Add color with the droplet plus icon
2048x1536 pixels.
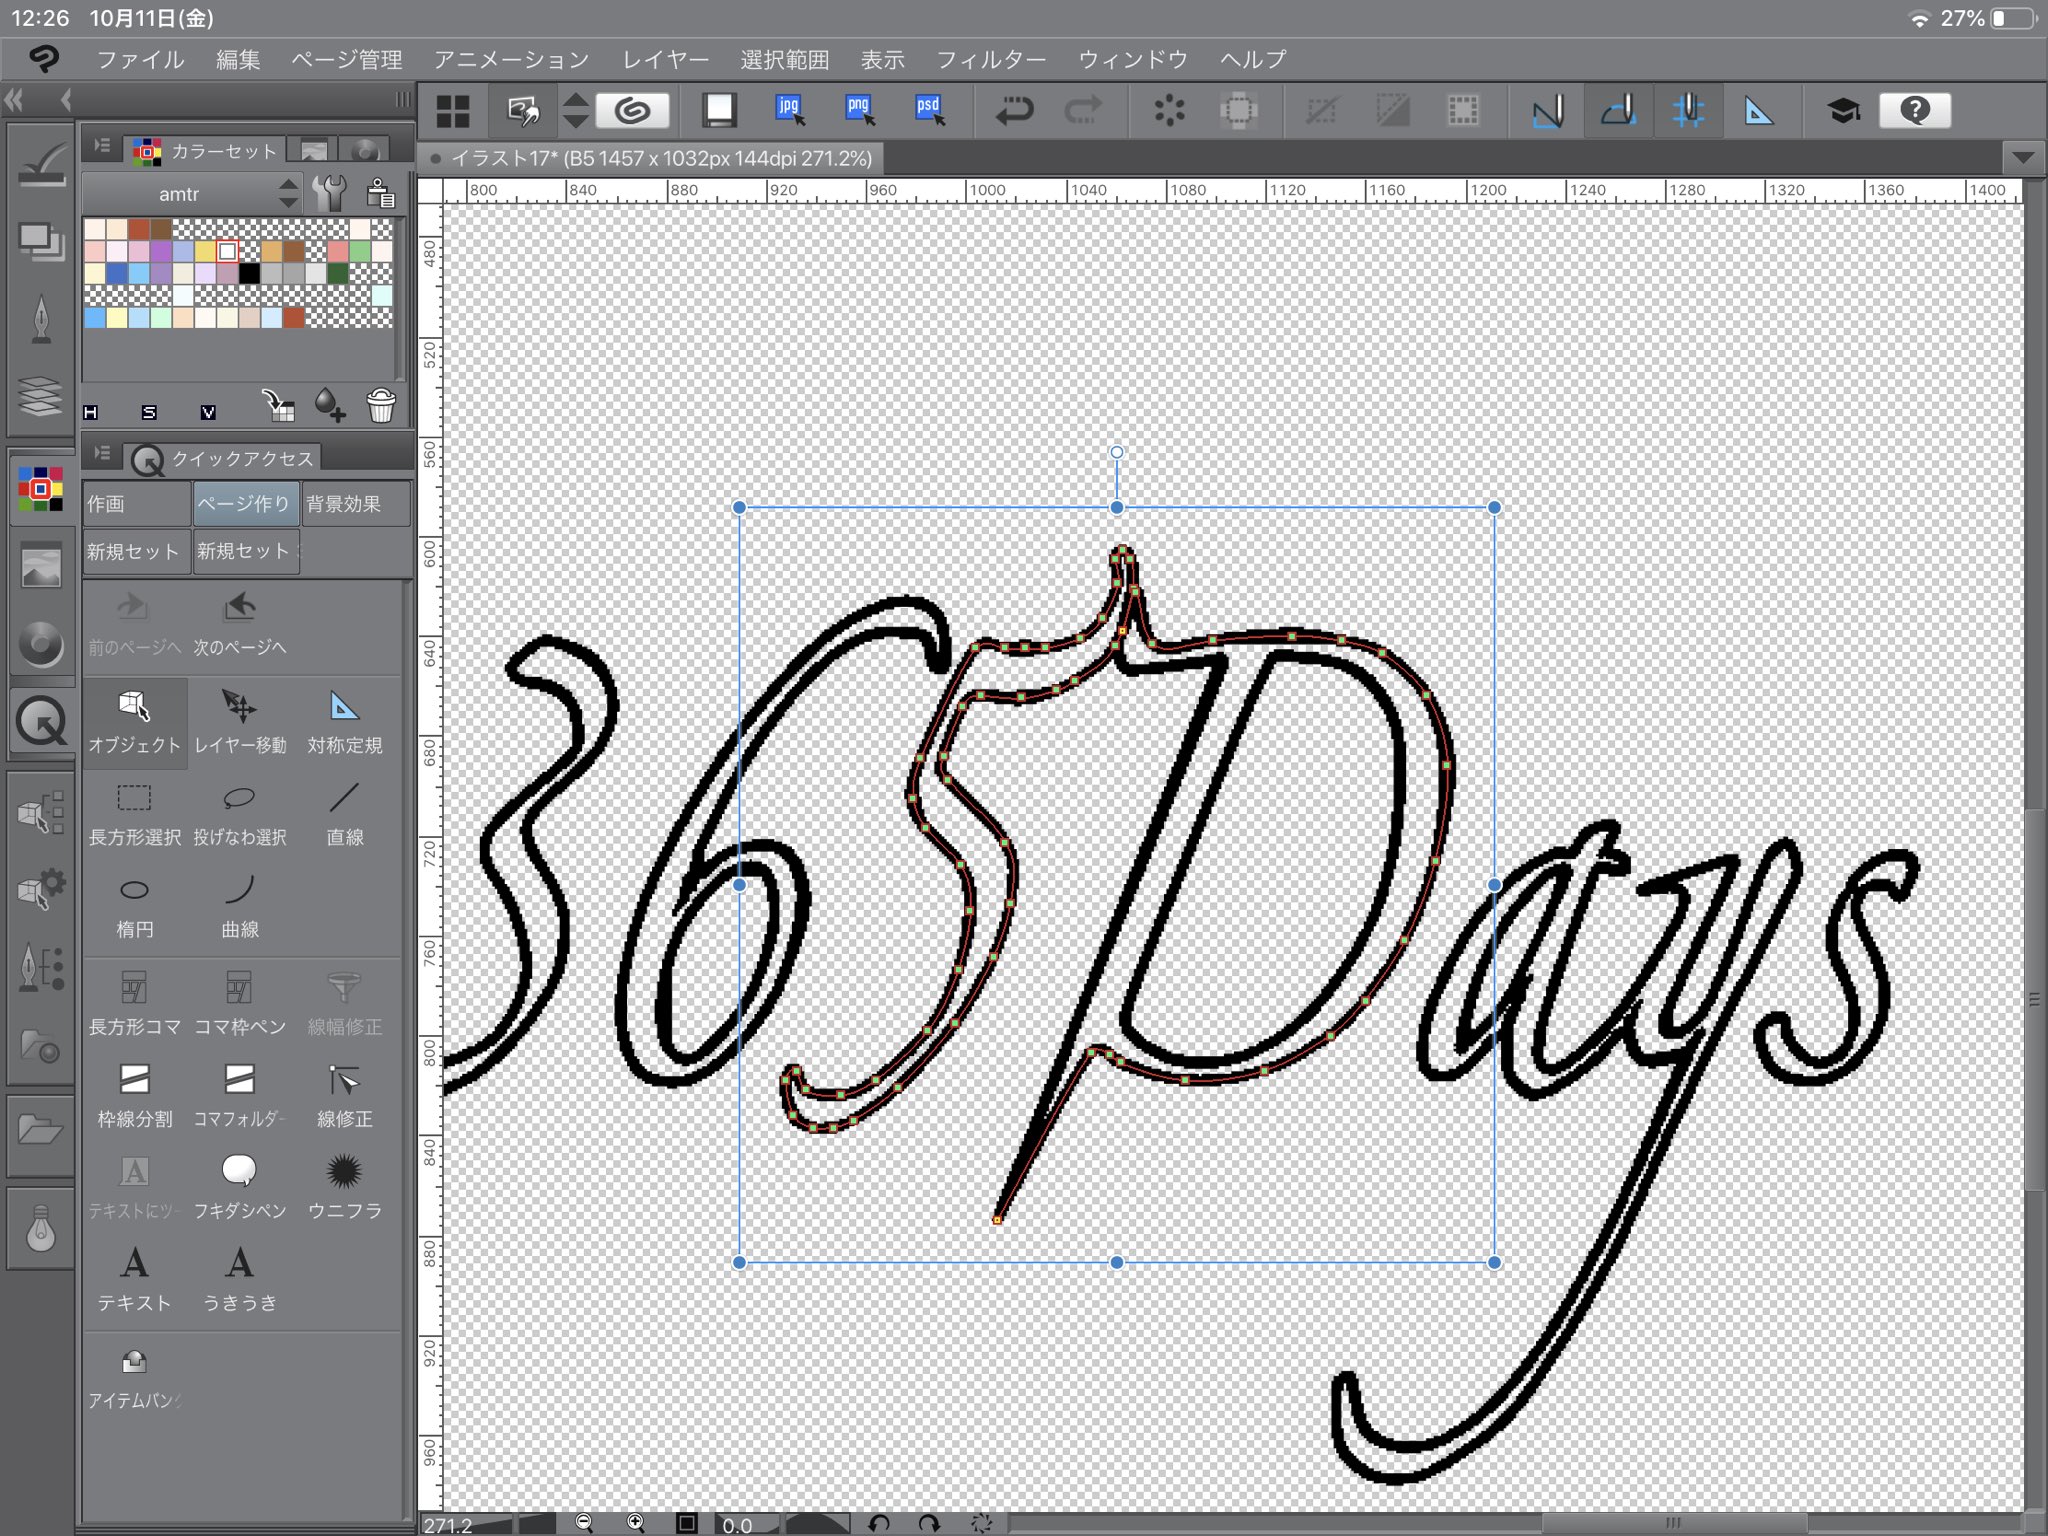[329, 405]
